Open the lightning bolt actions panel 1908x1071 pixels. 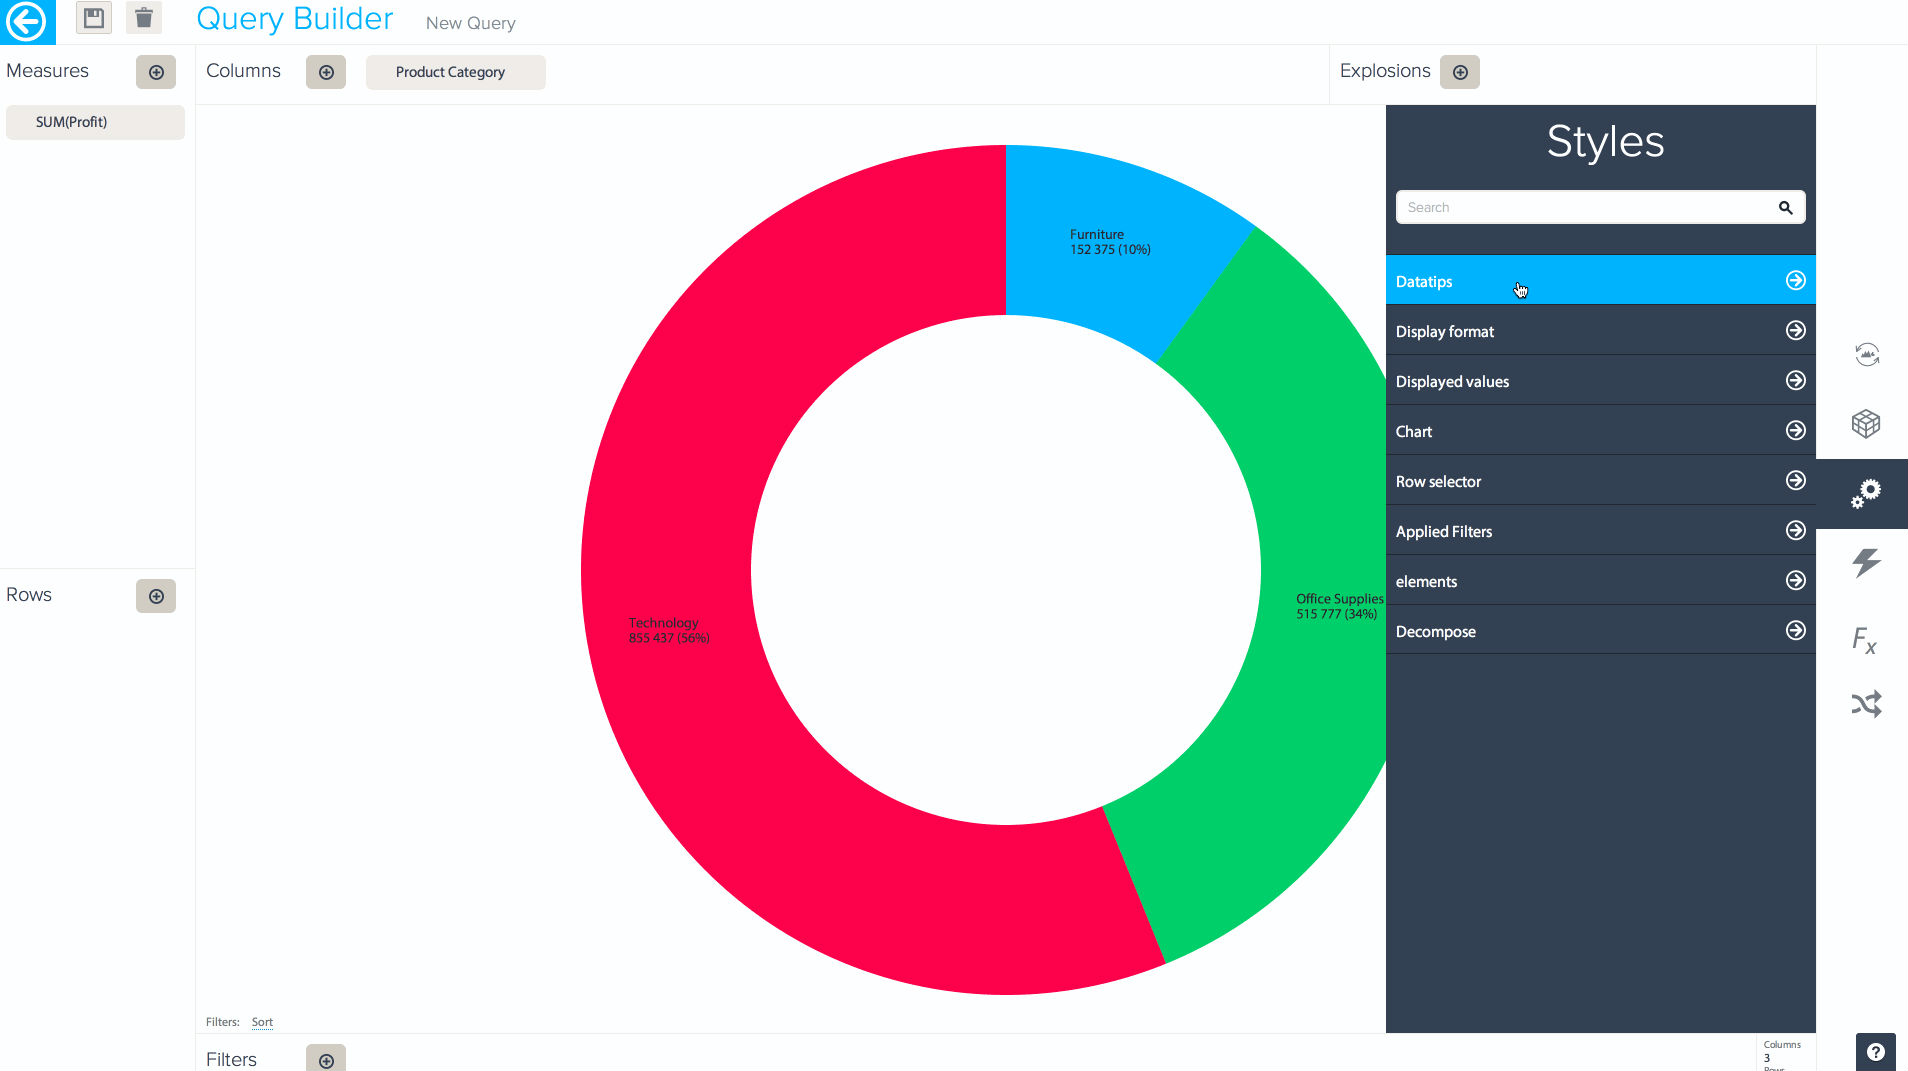pyautogui.click(x=1866, y=563)
